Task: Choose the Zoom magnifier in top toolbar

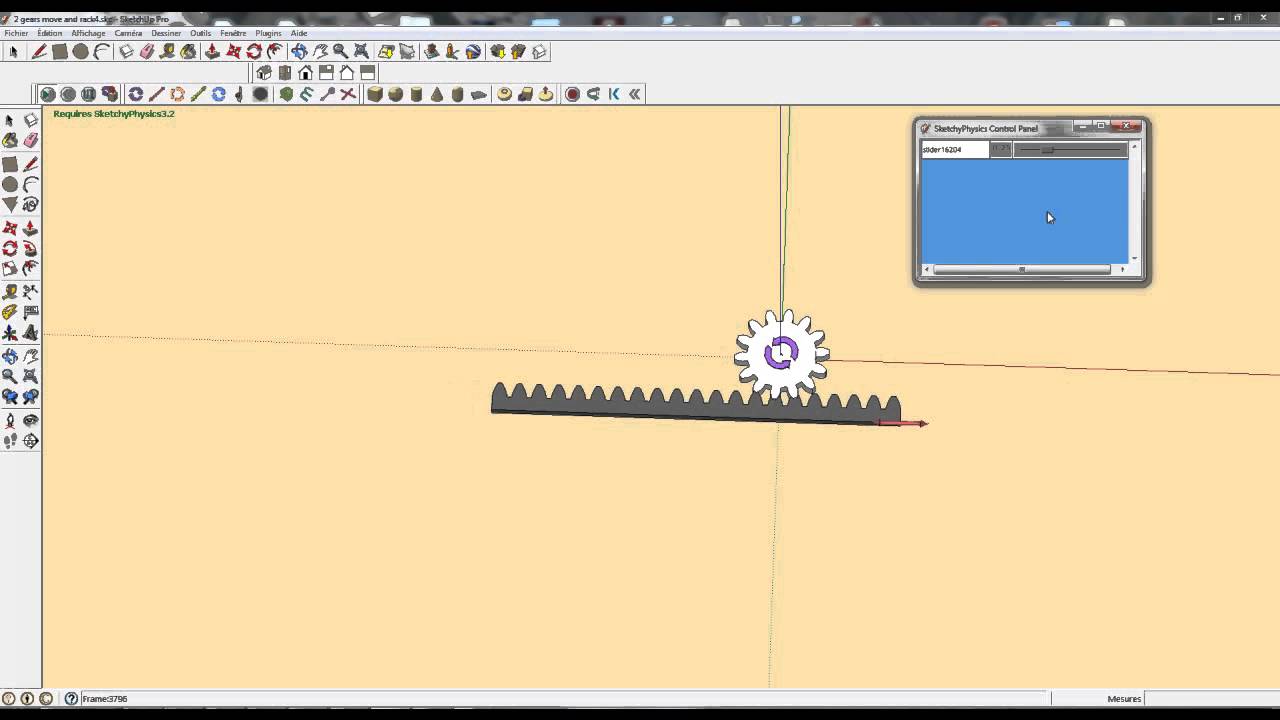Action: tap(341, 51)
